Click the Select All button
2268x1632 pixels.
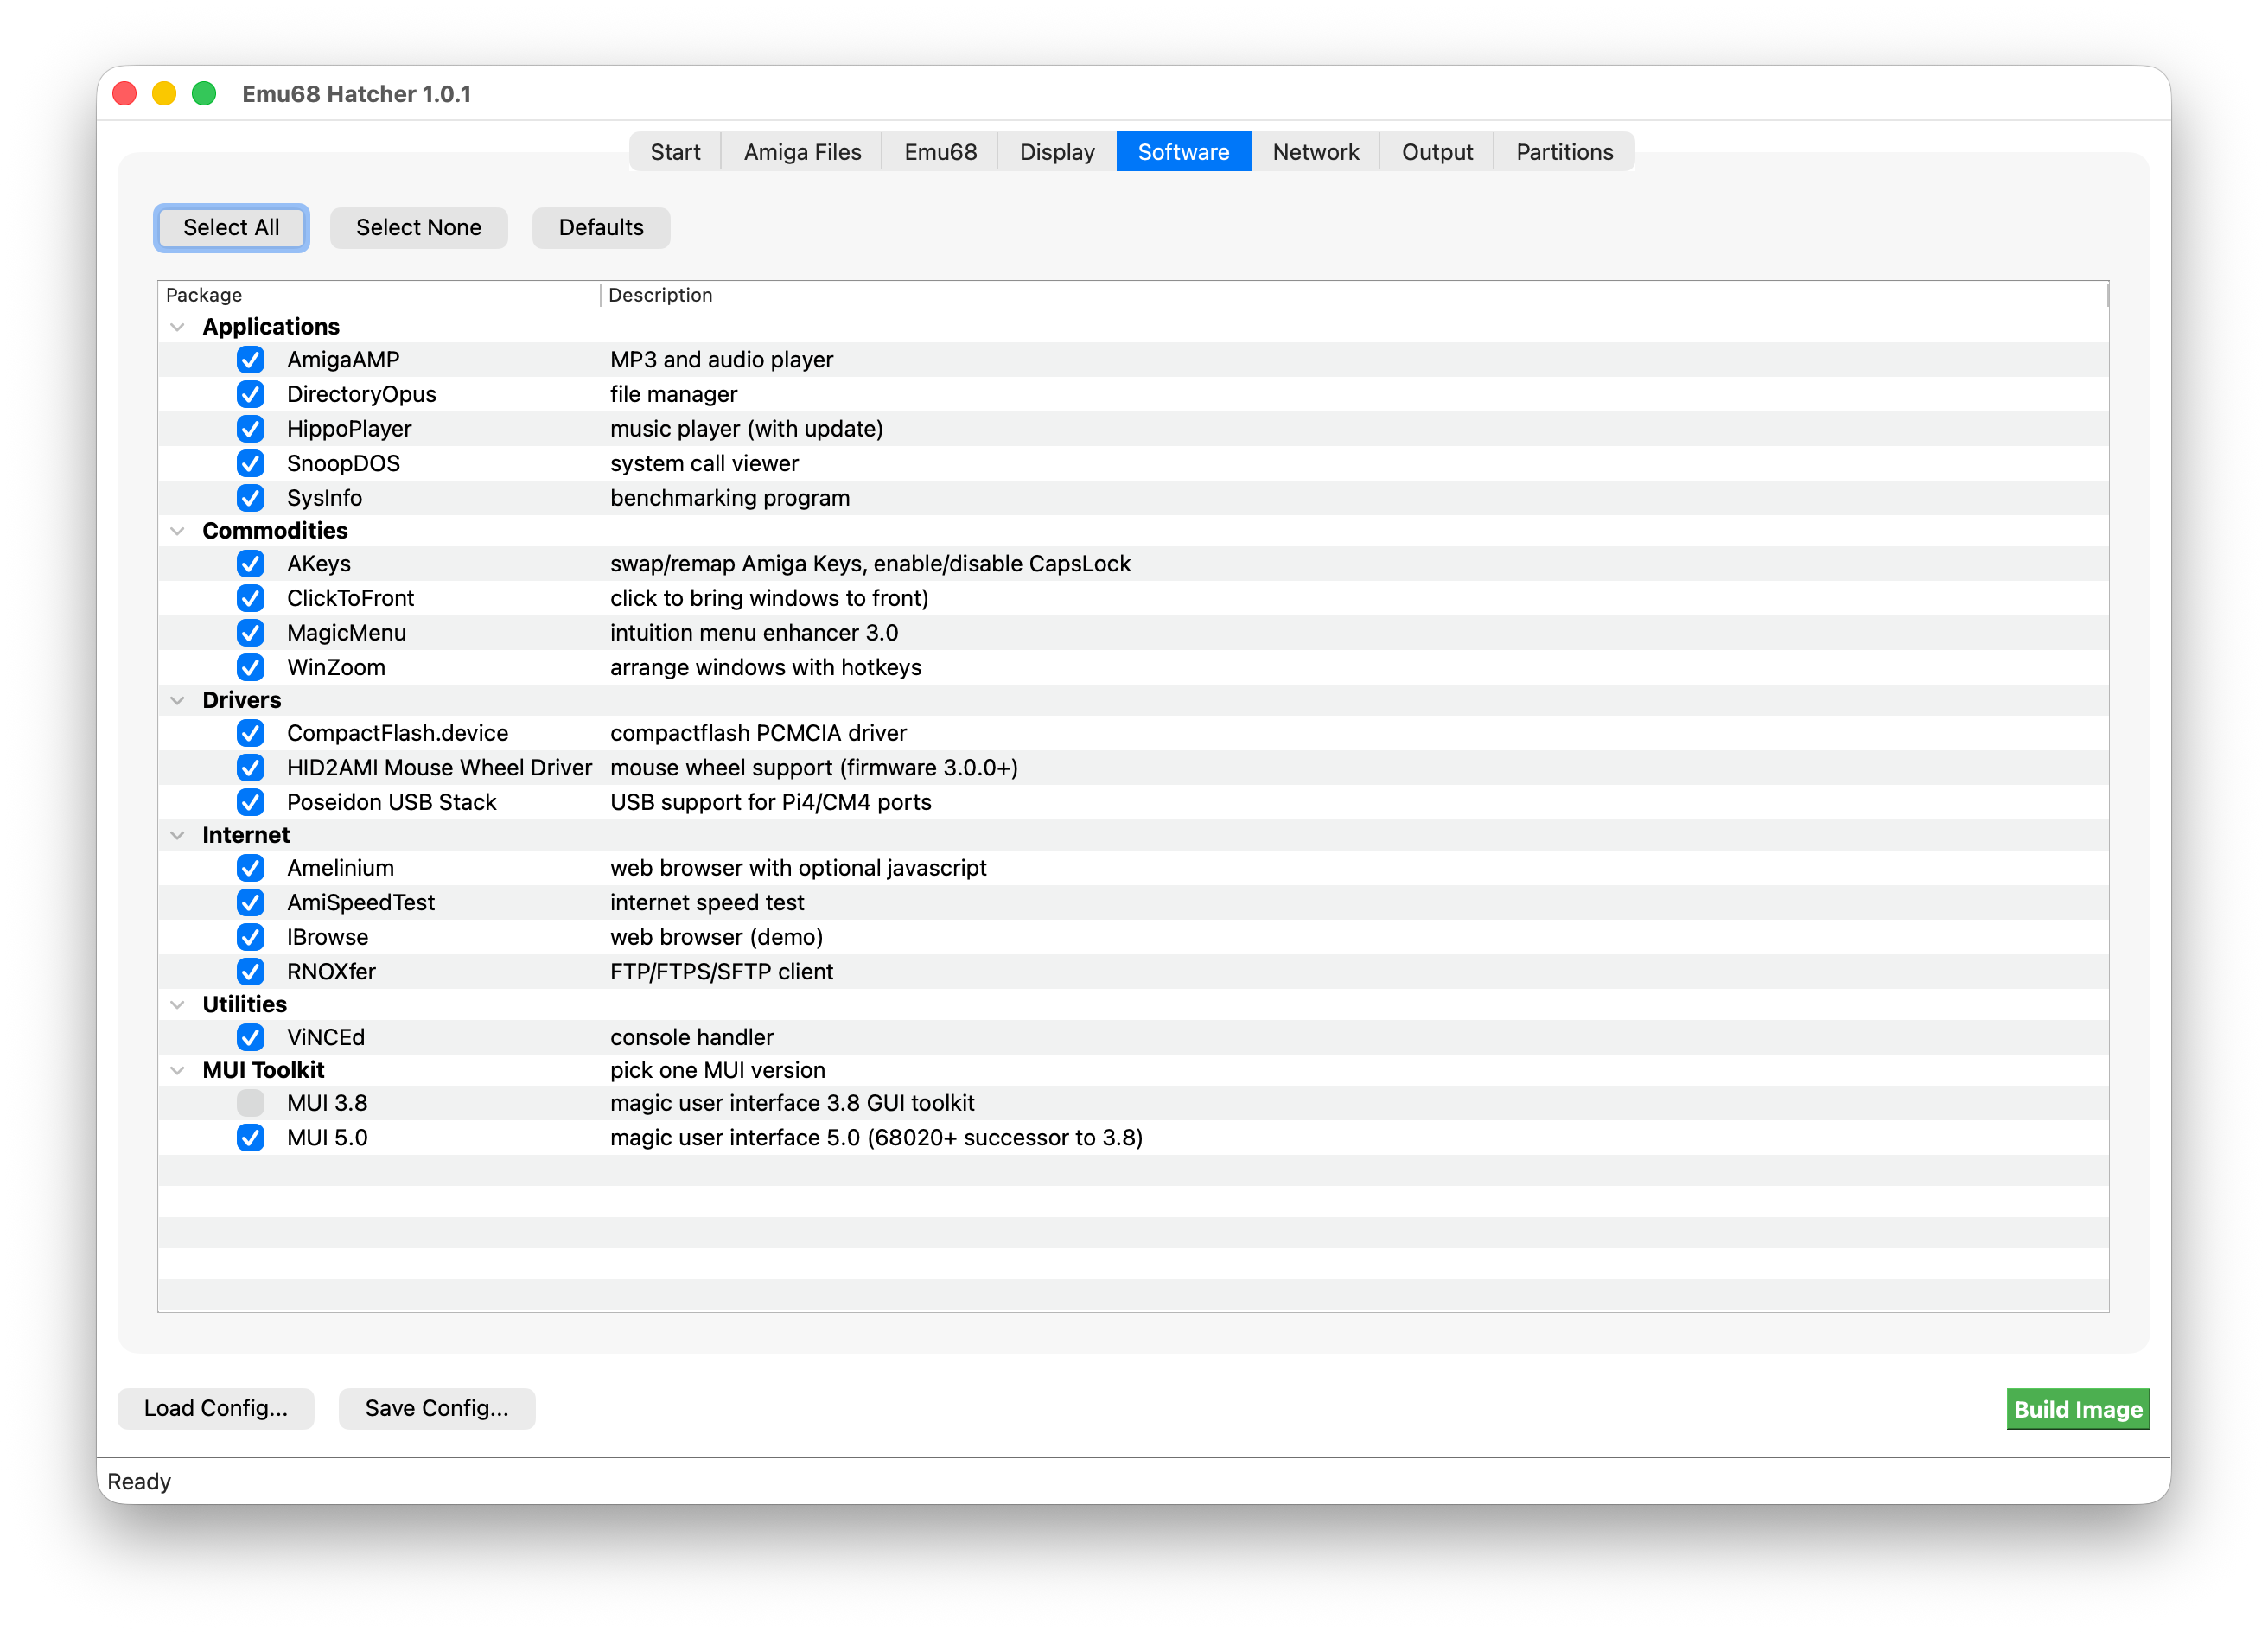(231, 228)
